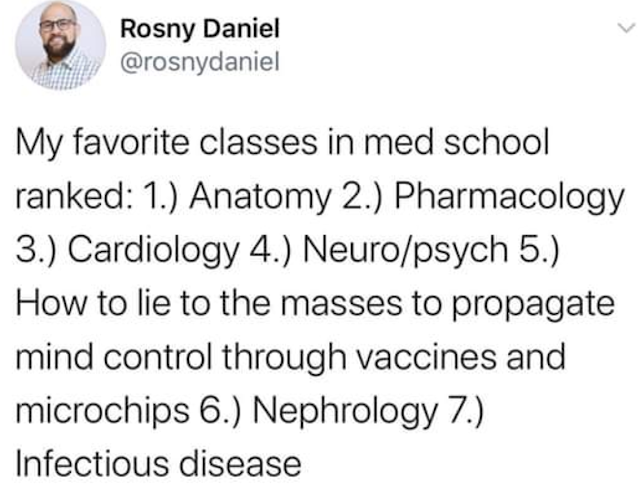This screenshot has width=640, height=503.
Task: Click the phrase mind control
Action: 114,356
